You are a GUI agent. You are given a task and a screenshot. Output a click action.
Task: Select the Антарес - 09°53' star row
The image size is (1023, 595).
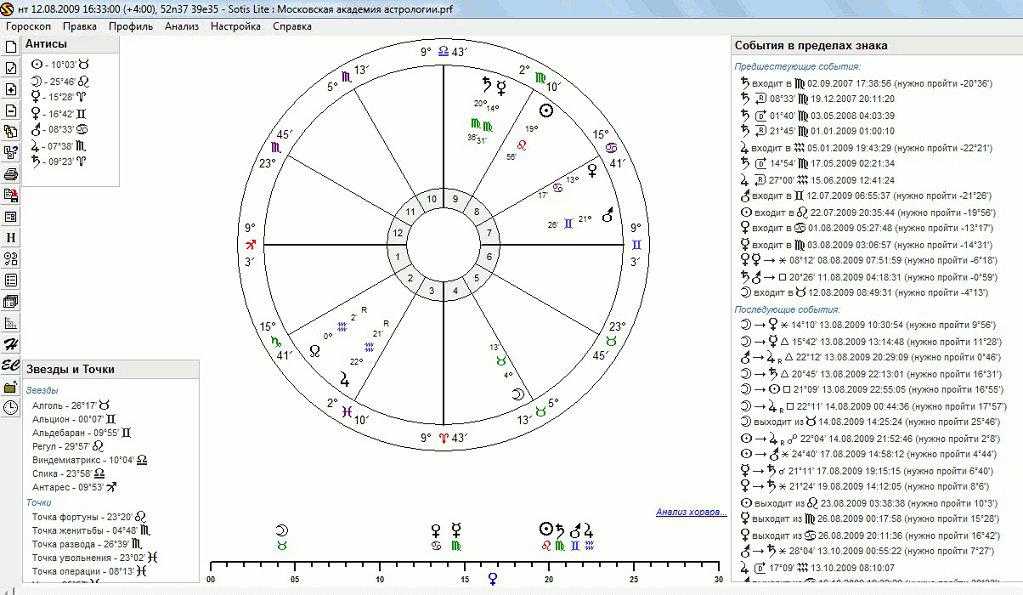point(74,487)
